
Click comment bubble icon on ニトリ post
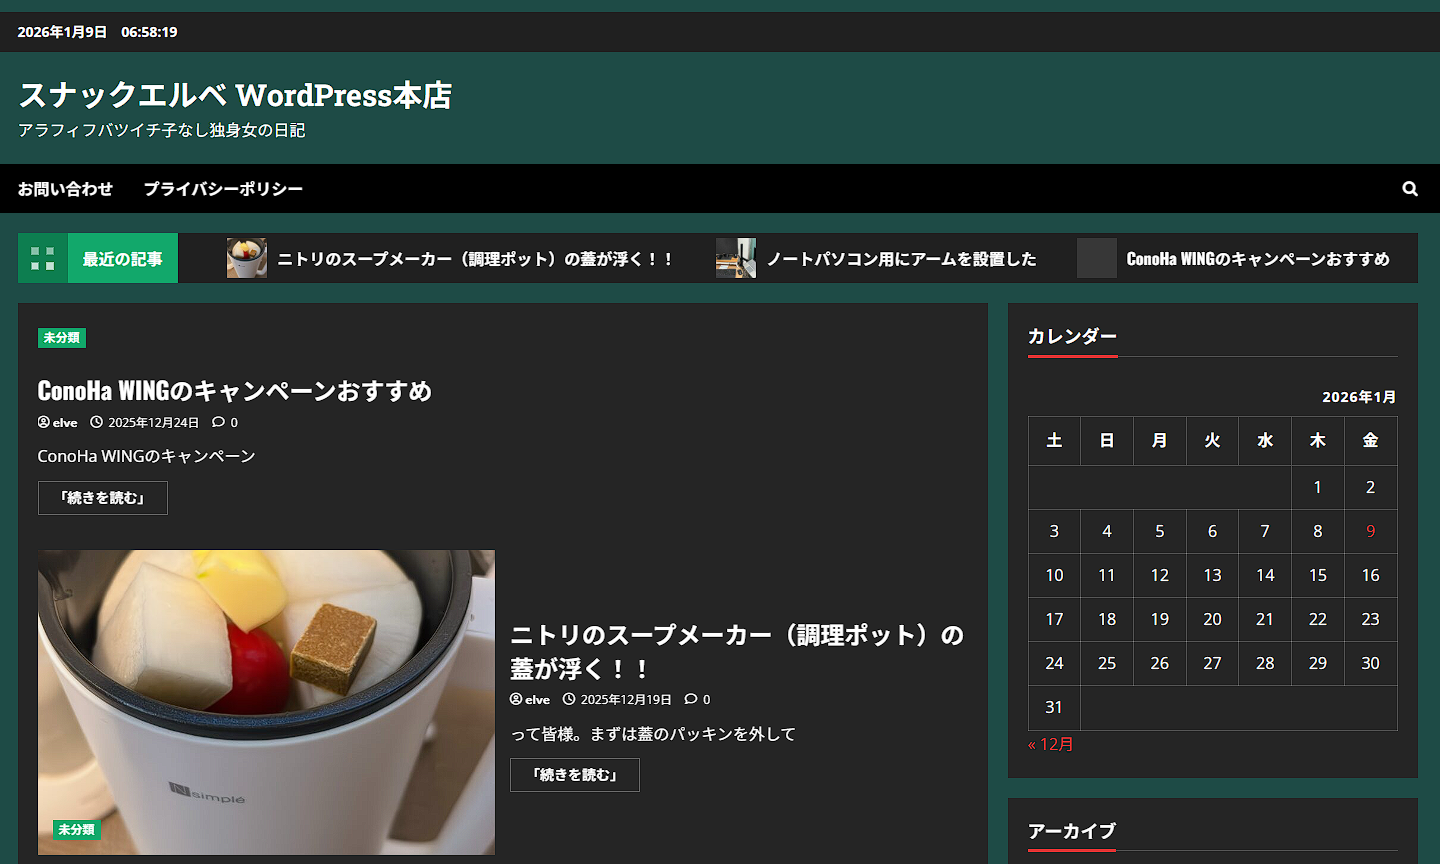coord(691,700)
